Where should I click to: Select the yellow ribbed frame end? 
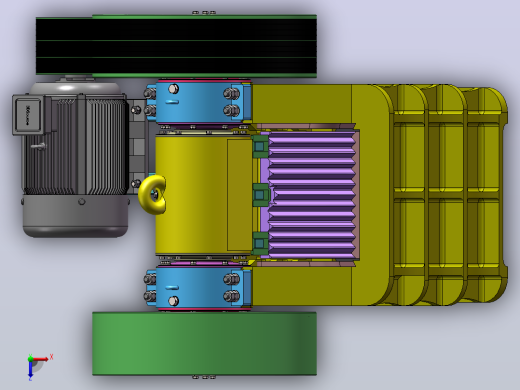coord(447,195)
